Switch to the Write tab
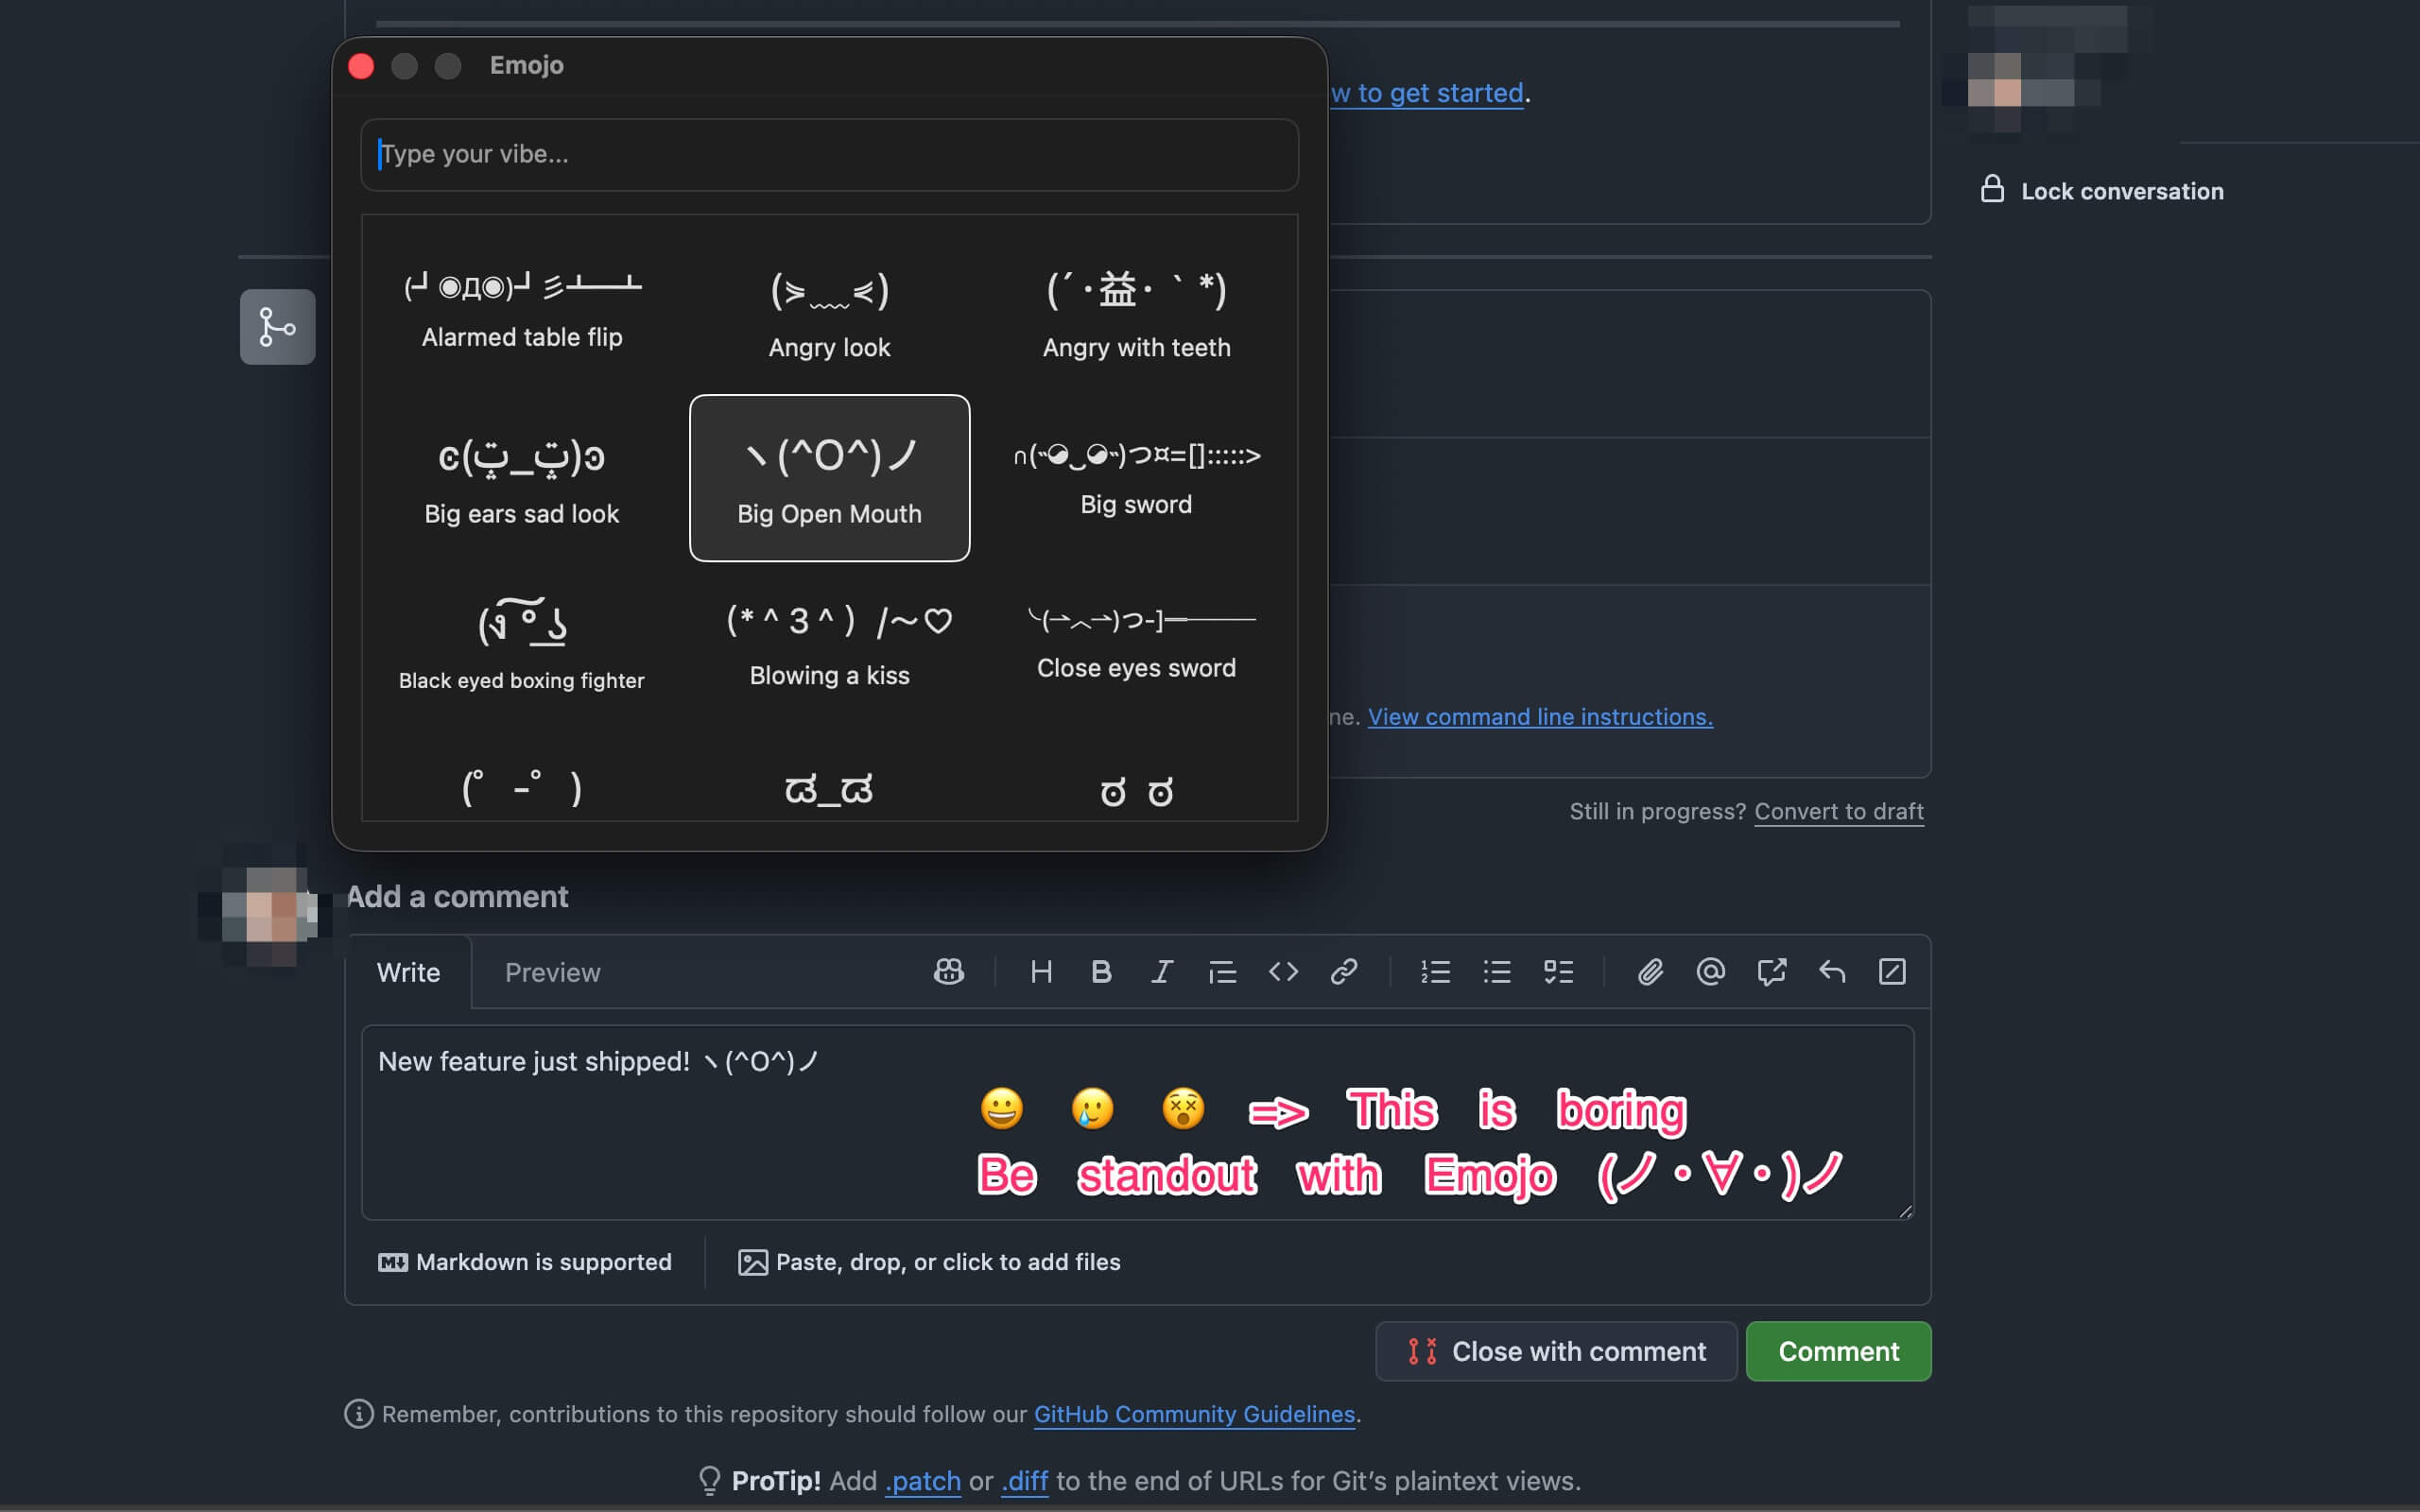The height and width of the screenshot is (1512, 2420). pos(408,972)
